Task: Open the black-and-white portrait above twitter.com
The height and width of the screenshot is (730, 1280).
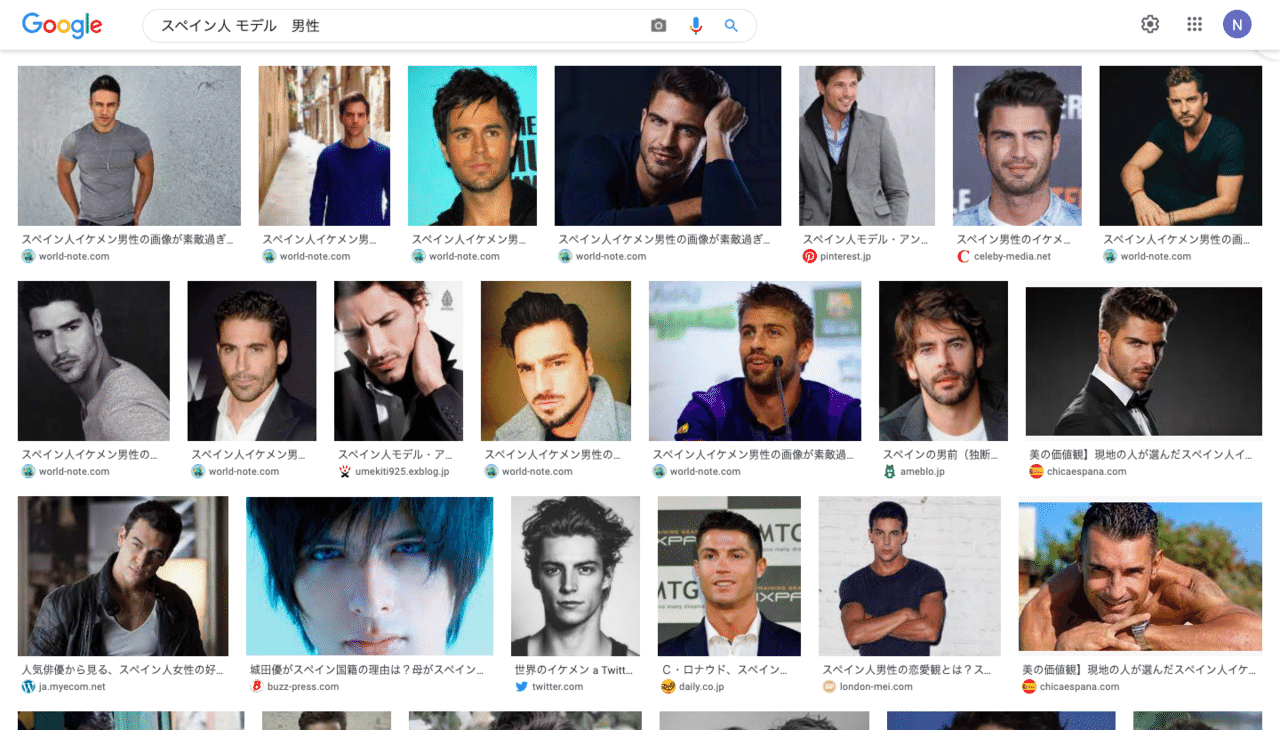Action: pyautogui.click(x=575, y=576)
